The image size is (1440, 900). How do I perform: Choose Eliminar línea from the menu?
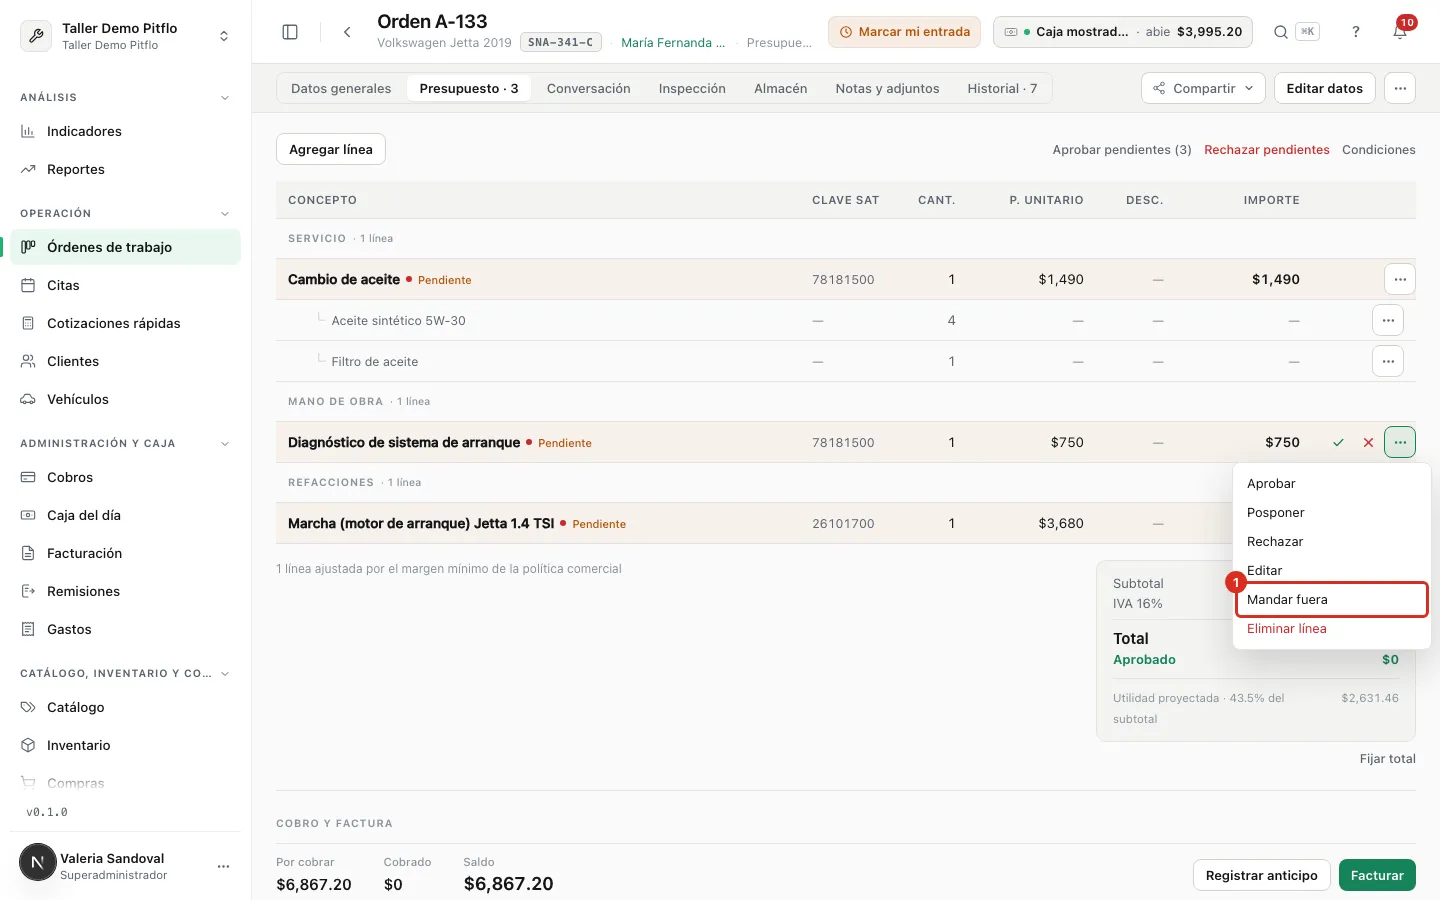(x=1331, y=629)
